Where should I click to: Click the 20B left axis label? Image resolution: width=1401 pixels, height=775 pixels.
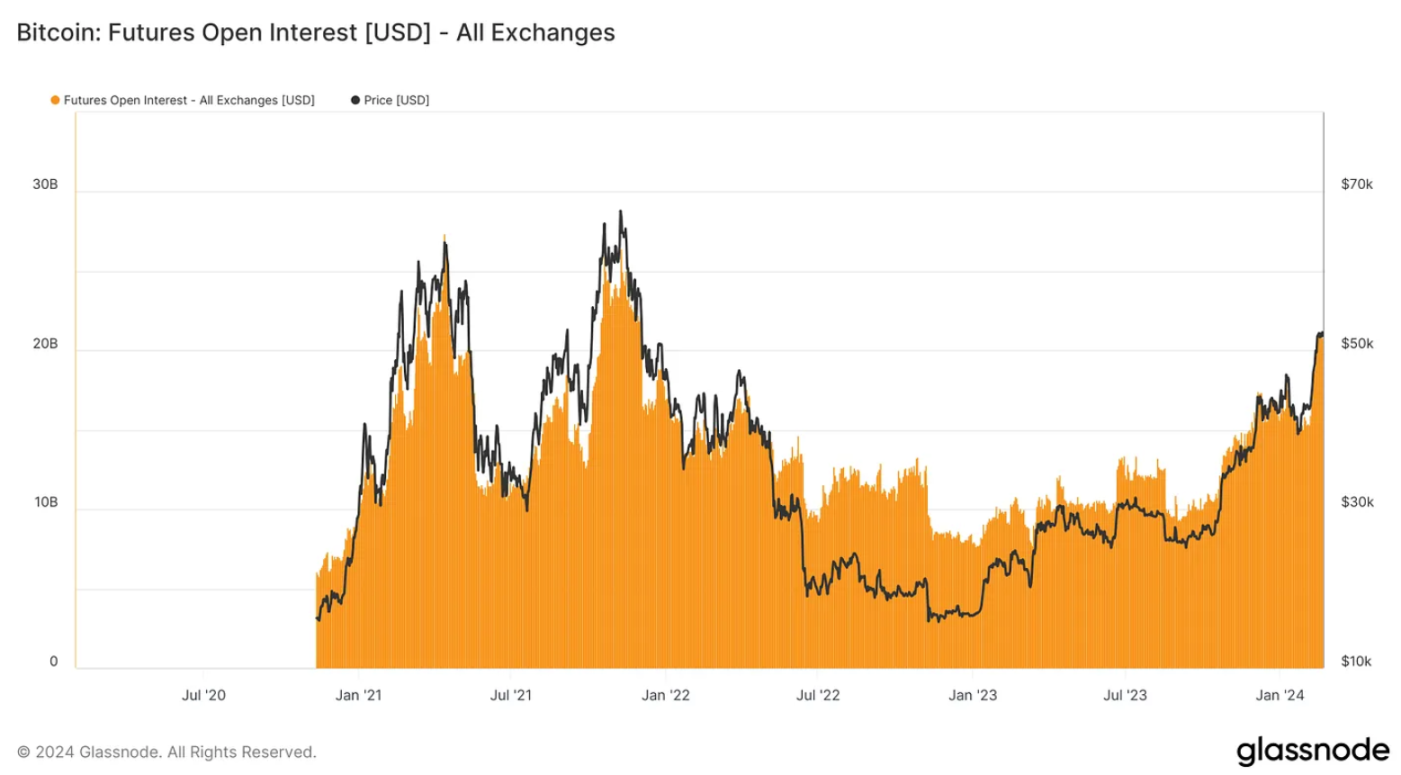pyautogui.click(x=45, y=343)
